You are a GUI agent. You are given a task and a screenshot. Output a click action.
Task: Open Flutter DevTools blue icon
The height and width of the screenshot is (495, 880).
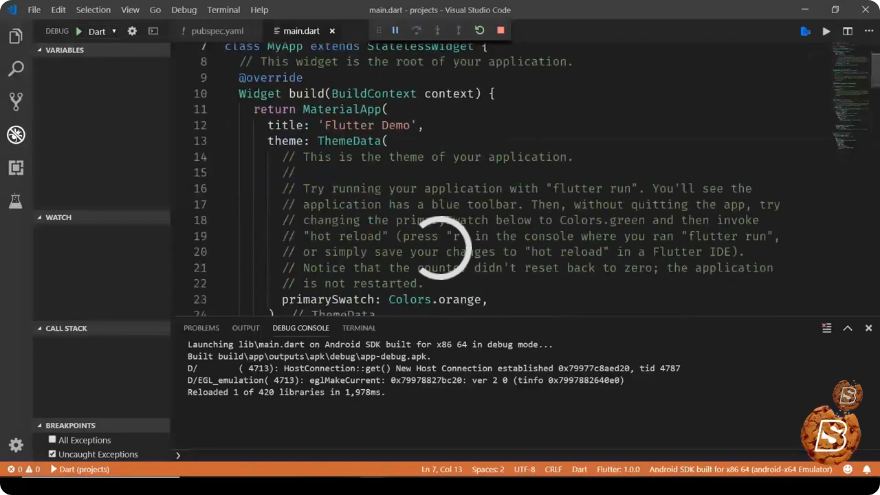805,31
